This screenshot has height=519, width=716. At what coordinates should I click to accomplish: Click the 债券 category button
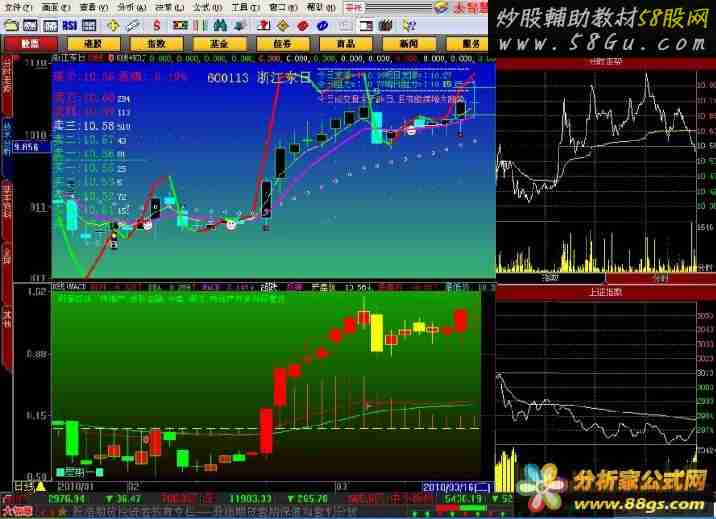click(283, 44)
